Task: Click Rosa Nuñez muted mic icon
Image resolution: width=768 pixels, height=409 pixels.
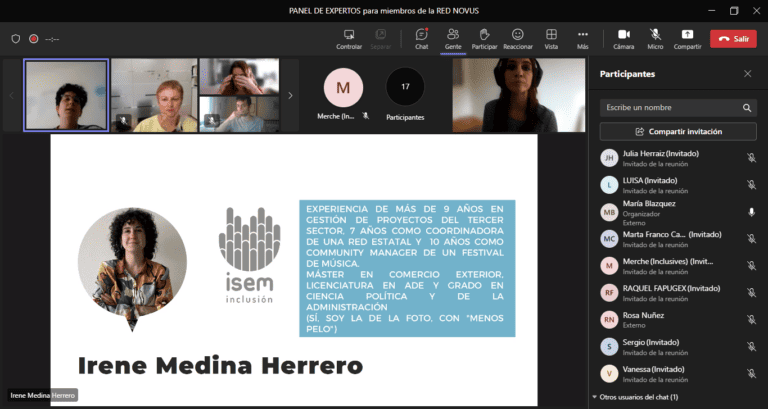Action: click(x=751, y=319)
